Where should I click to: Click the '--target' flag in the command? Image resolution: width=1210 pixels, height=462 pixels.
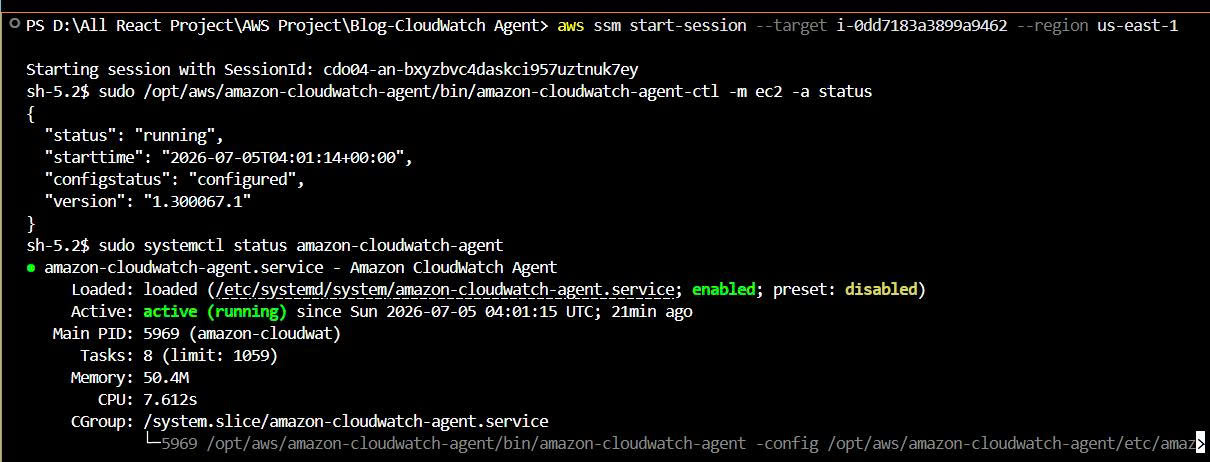tap(791, 25)
